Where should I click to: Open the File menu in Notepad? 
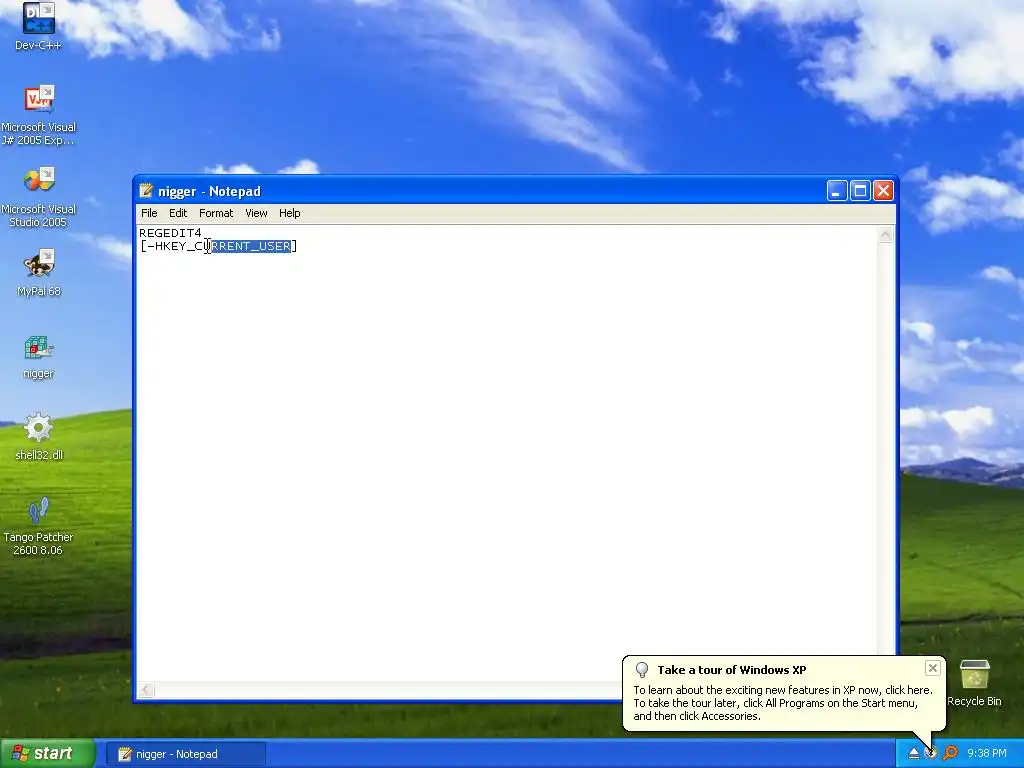pos(149,213)
